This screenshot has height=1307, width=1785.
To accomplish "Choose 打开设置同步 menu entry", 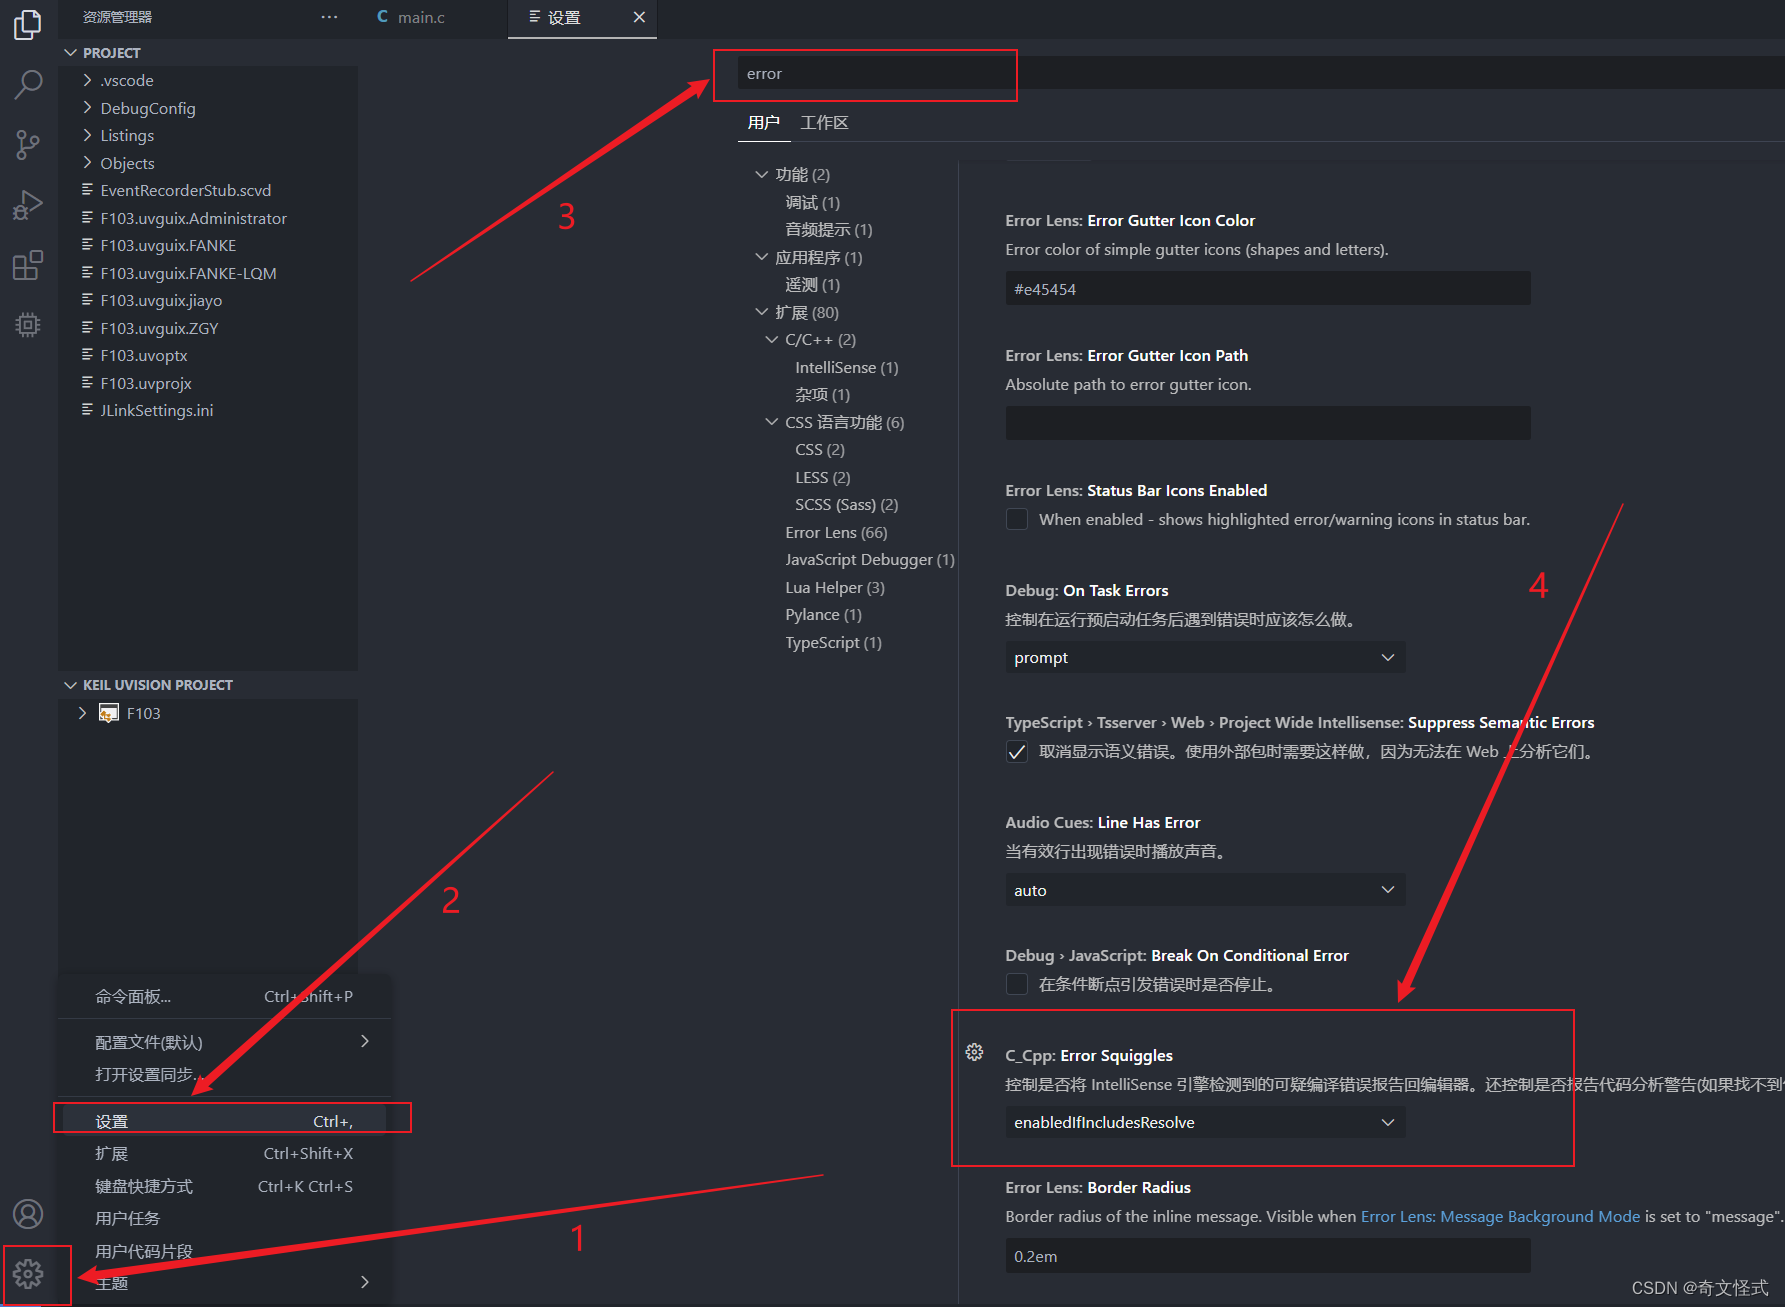I will [224, 1074].
